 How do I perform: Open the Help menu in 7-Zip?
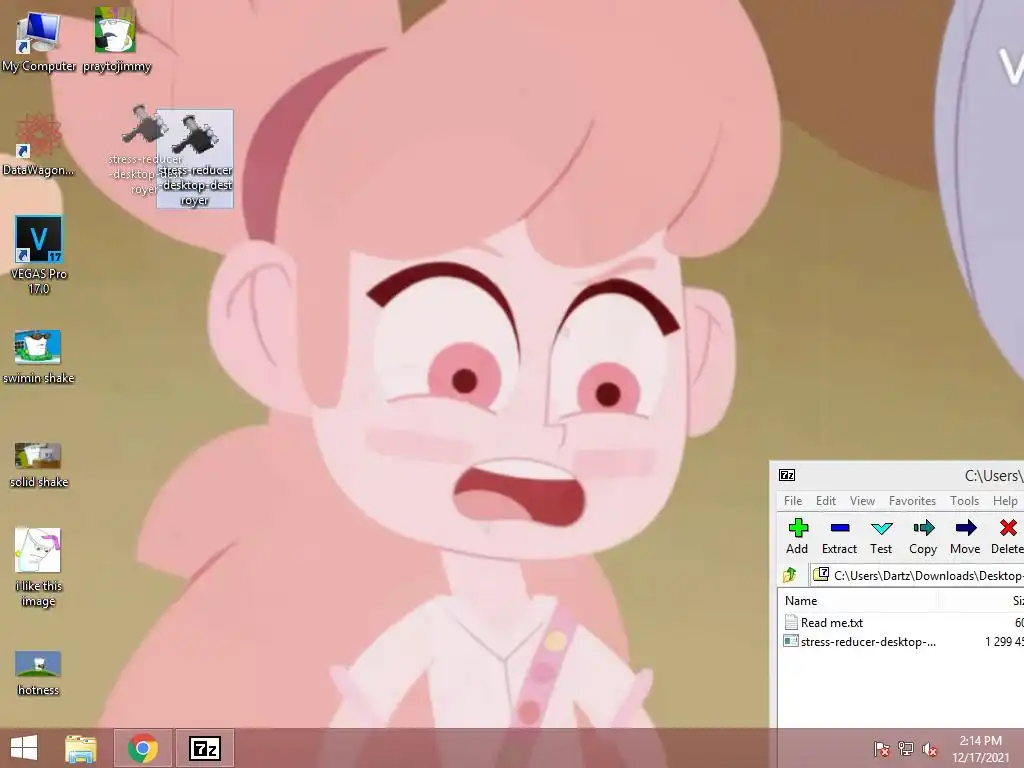point(1005,501)
